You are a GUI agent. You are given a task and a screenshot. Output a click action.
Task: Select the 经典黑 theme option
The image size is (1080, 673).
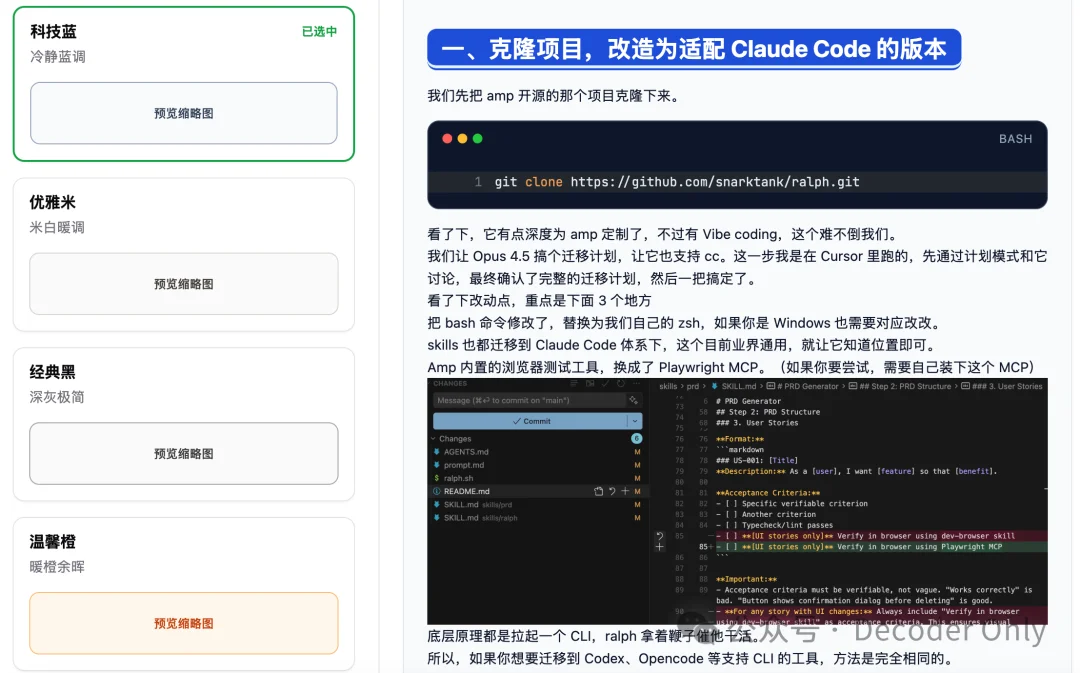(x=183, y=423)
